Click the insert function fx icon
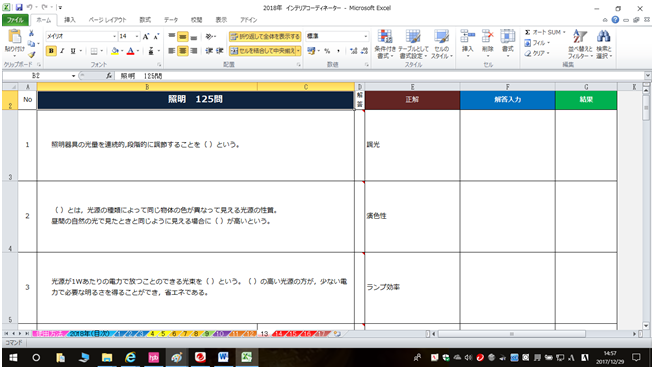Viewport: 654px width, 370px height. (x=109, y=76)
